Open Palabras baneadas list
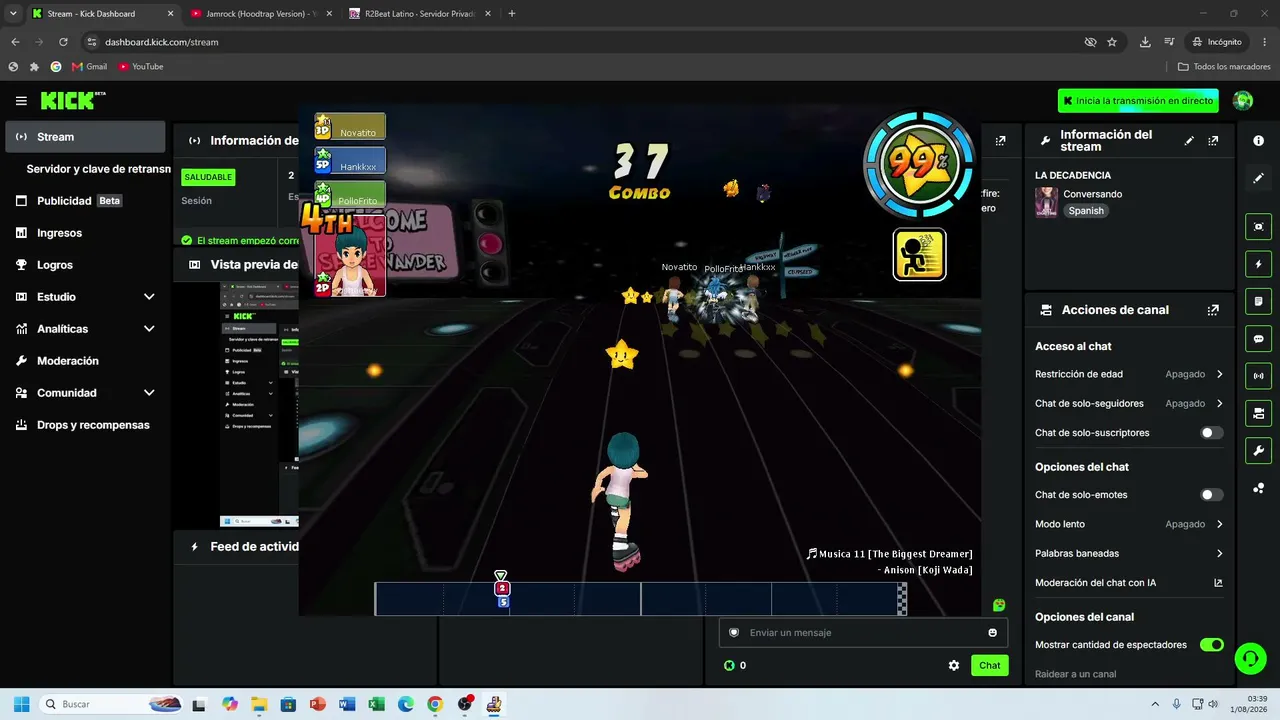Viewport: 1280px width, 720px height. (x=1129, y=553)
